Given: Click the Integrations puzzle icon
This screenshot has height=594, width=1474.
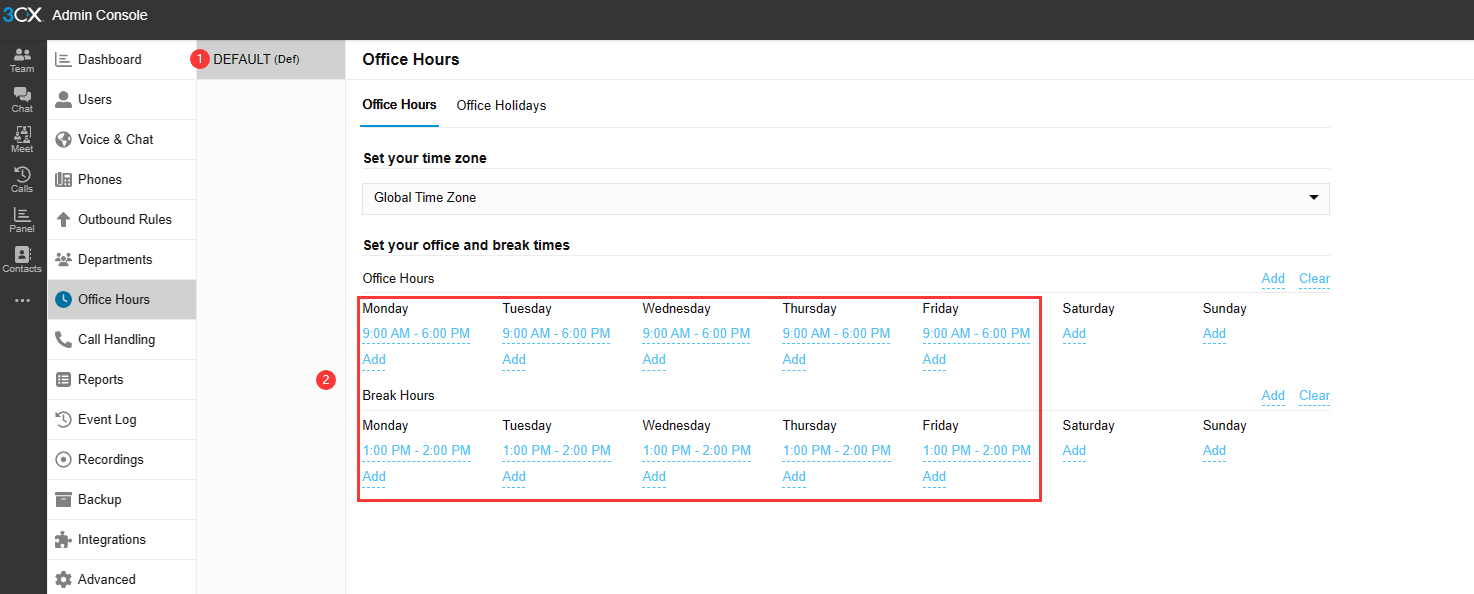Looking at the screenshot, I should tap(63, 539).
